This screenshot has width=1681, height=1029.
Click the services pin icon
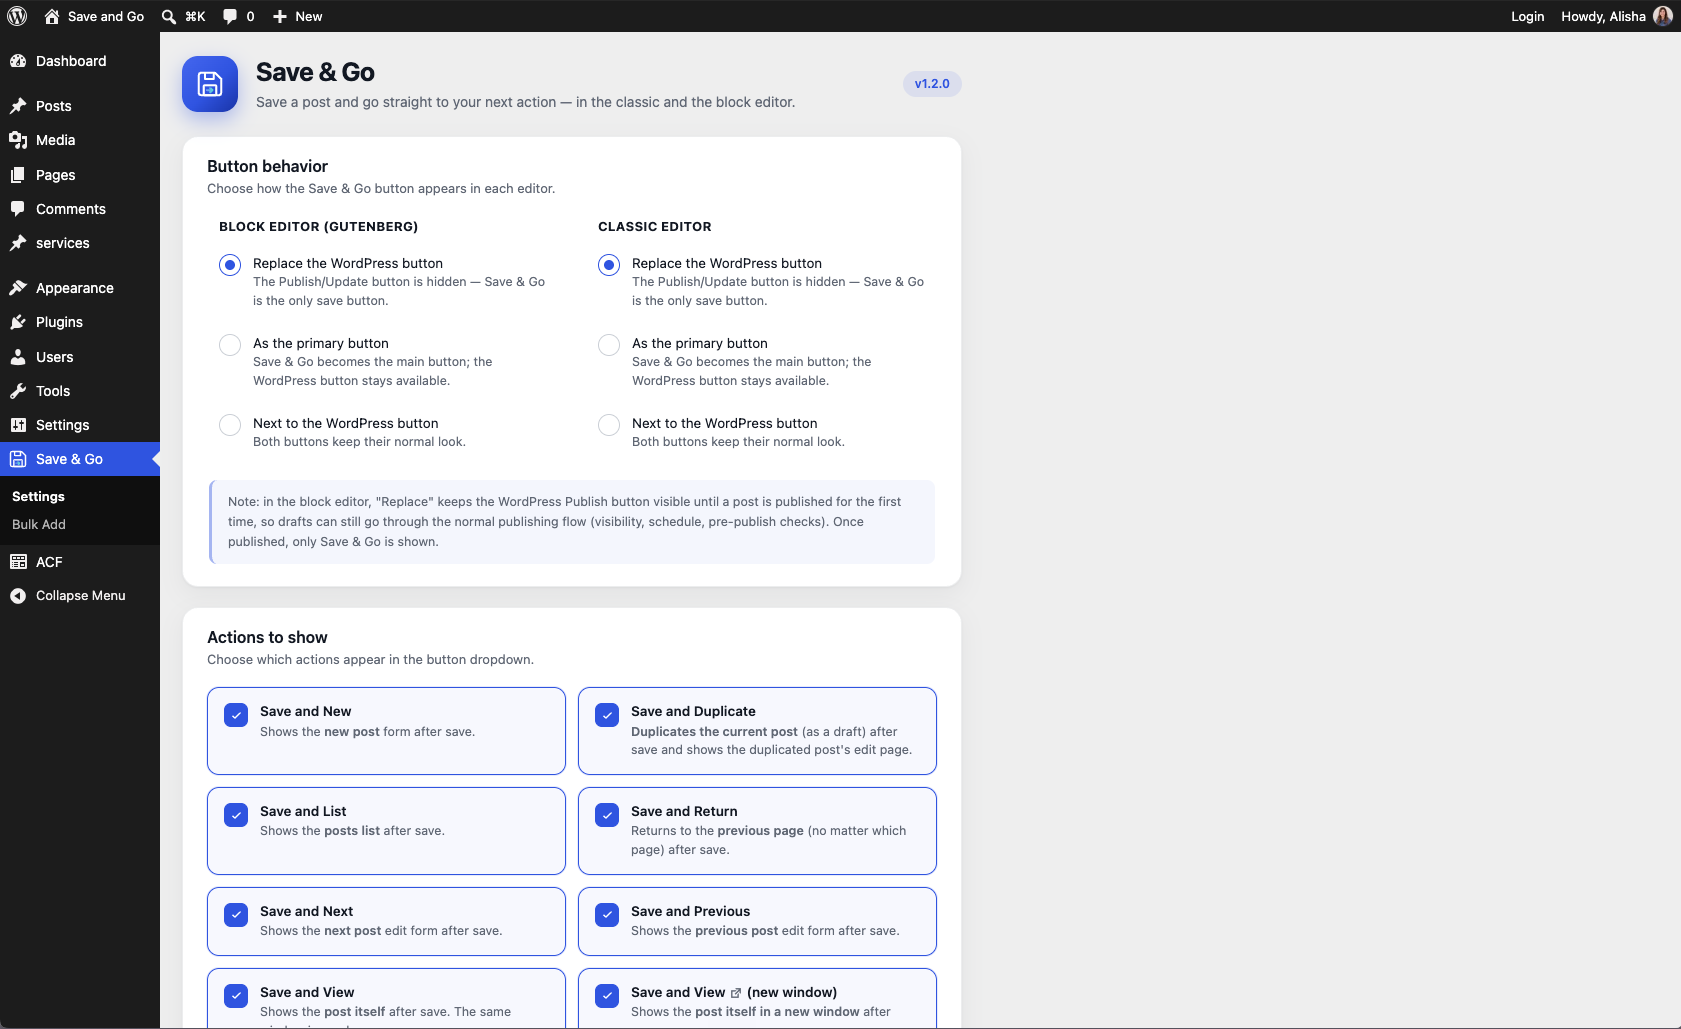coord(18,243)
